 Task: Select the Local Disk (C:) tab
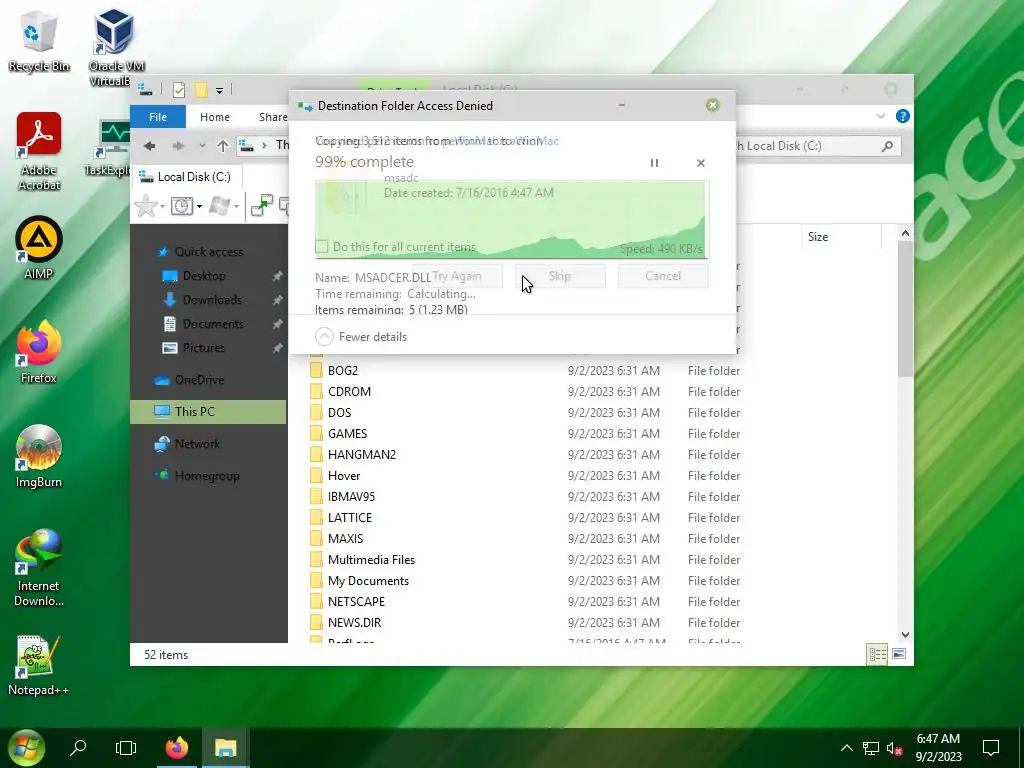(x=187, y=176)
